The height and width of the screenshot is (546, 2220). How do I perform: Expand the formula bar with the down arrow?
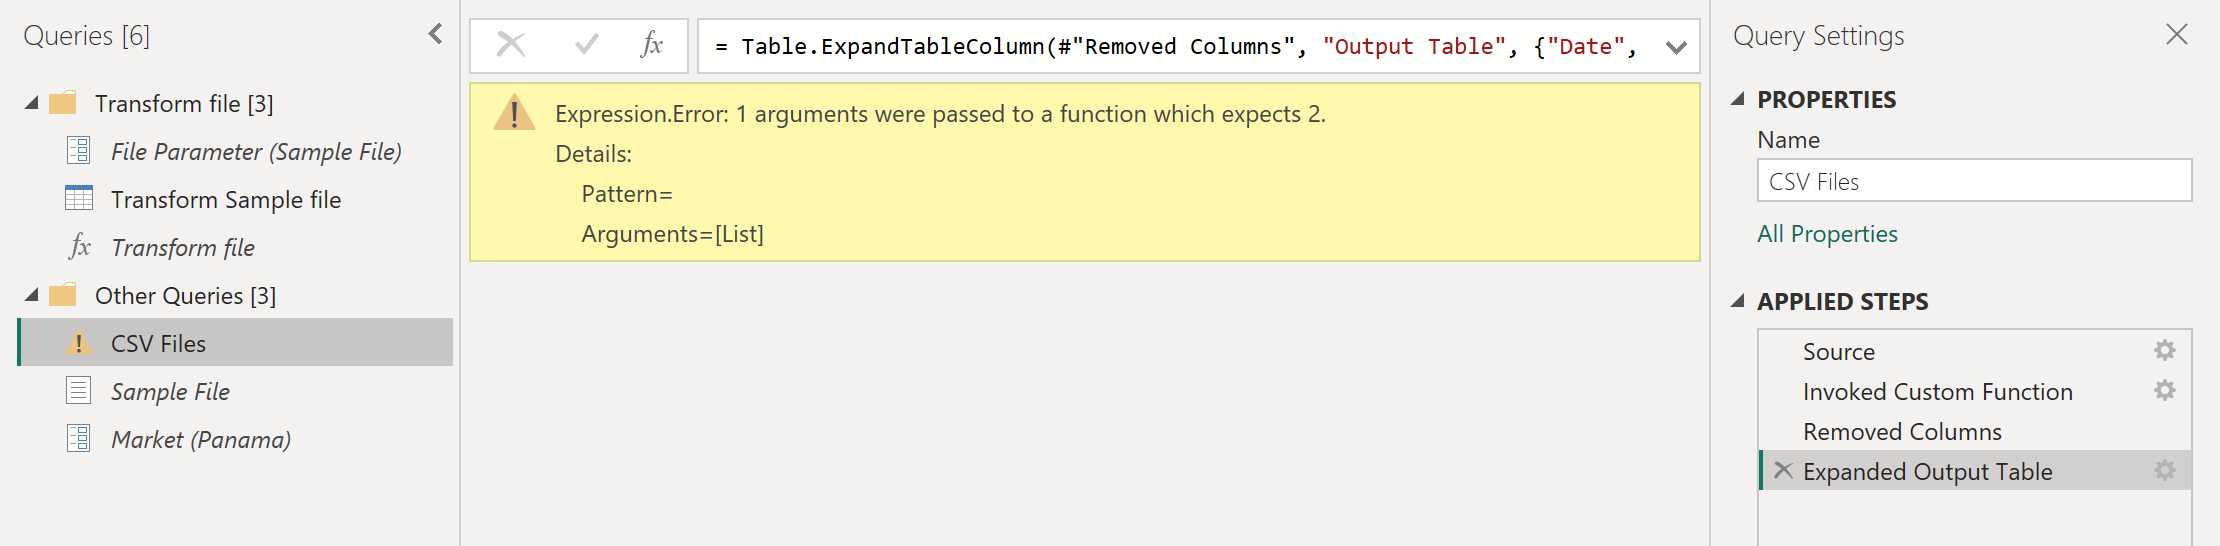tap(1677, 47)
